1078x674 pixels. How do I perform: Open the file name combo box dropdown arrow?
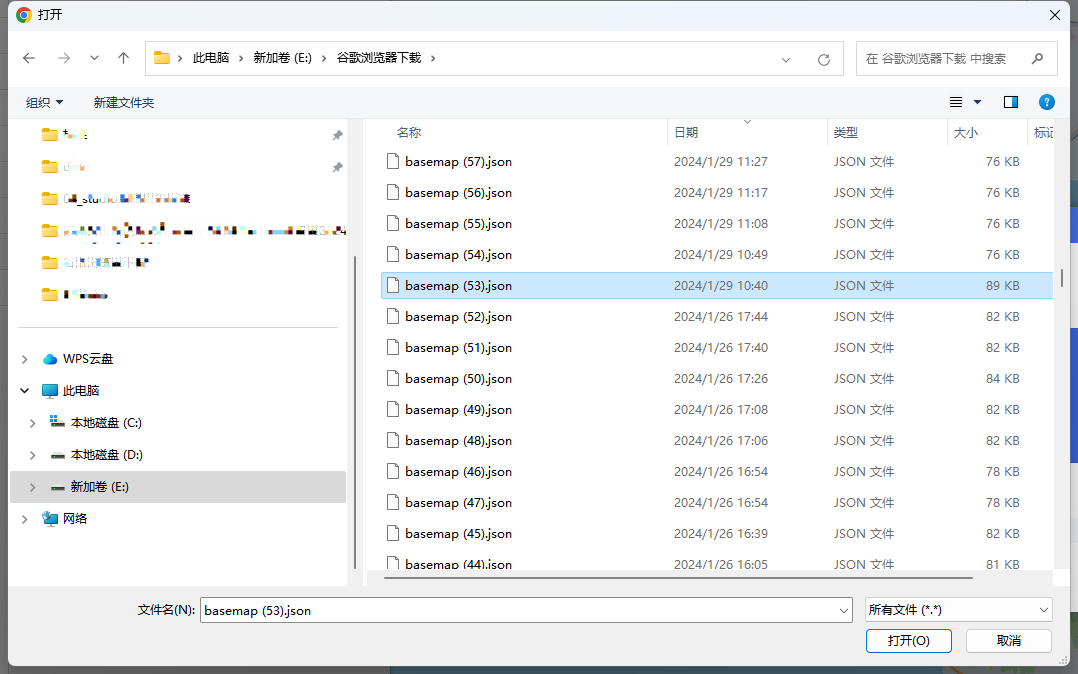click(x=843, y=609)
